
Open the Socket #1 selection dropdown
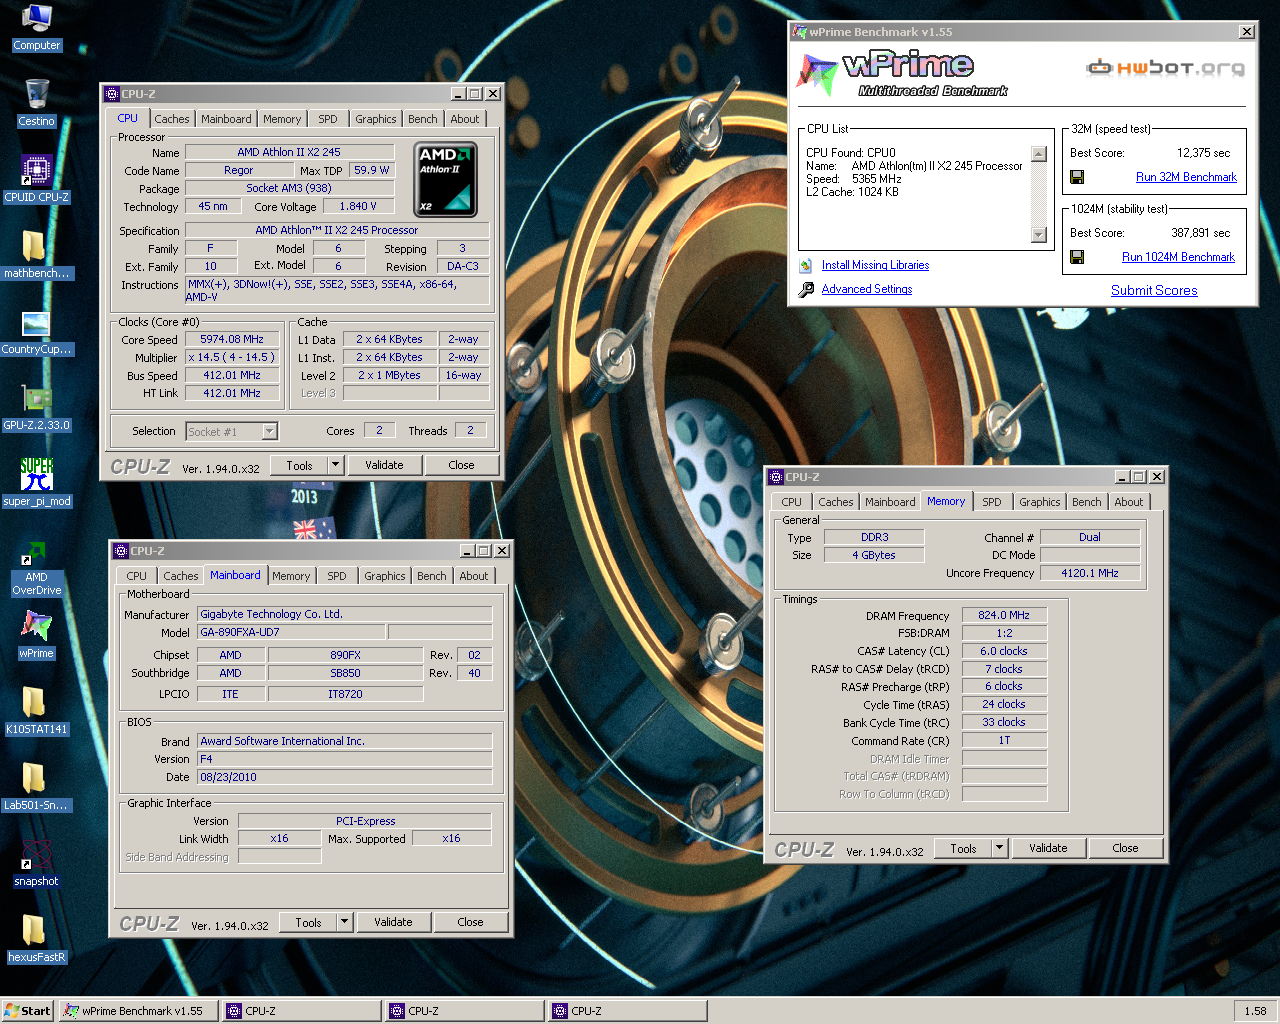269,431
